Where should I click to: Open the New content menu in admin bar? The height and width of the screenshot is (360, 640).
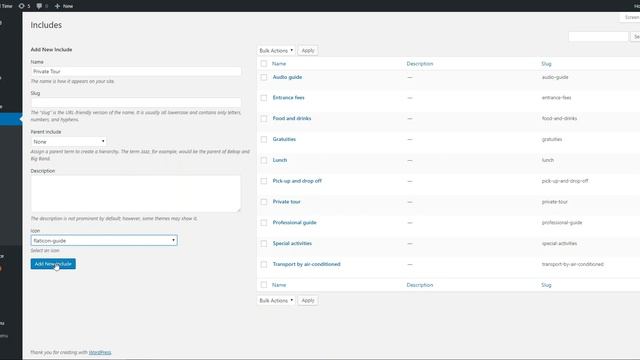coord(64,6)
